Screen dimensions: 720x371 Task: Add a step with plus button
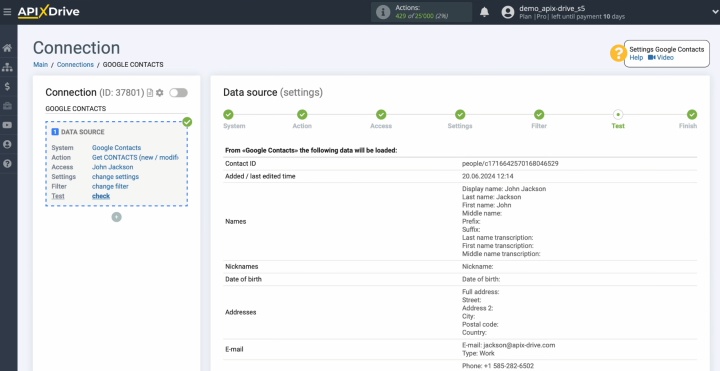coord(117,217)
